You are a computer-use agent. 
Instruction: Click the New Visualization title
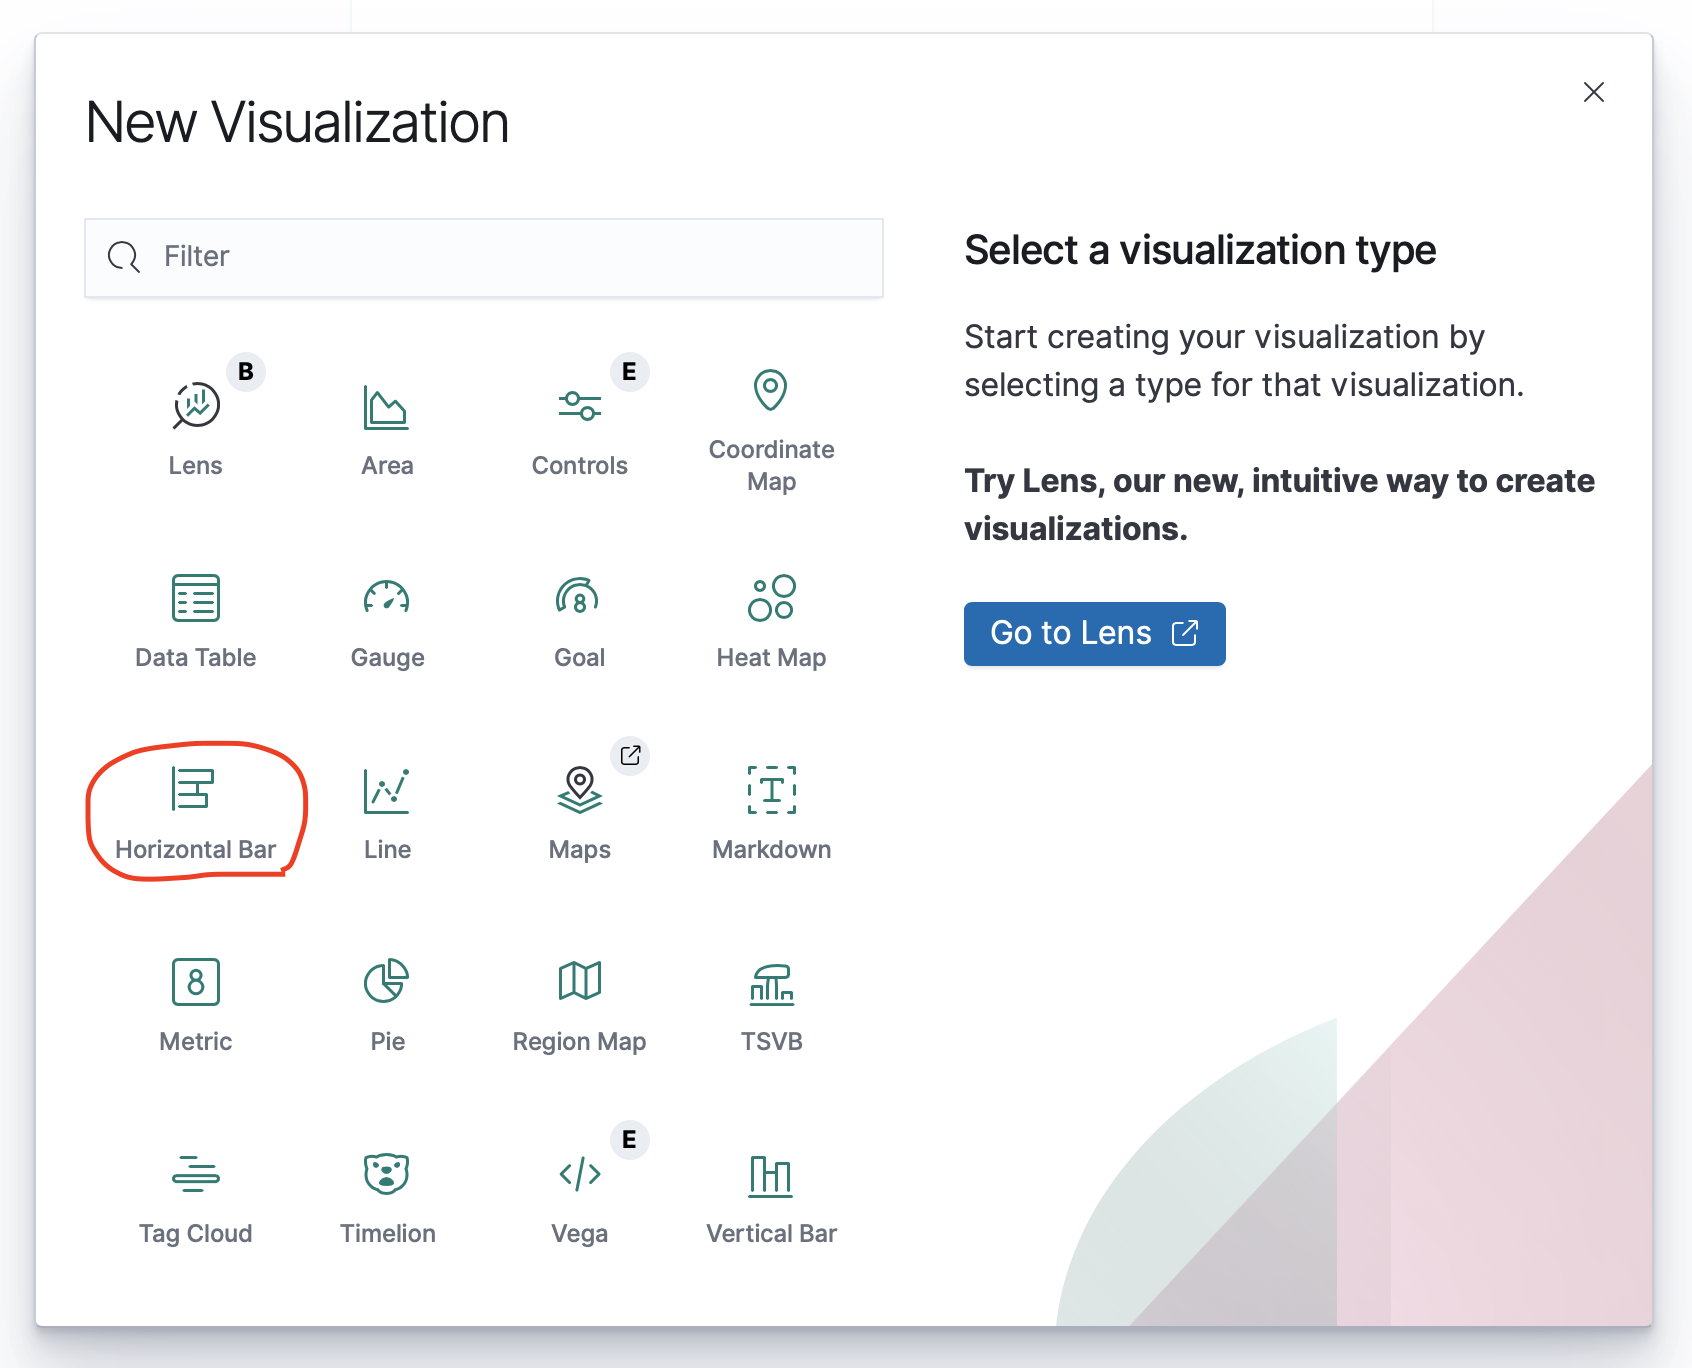click(x=298, y=123)
